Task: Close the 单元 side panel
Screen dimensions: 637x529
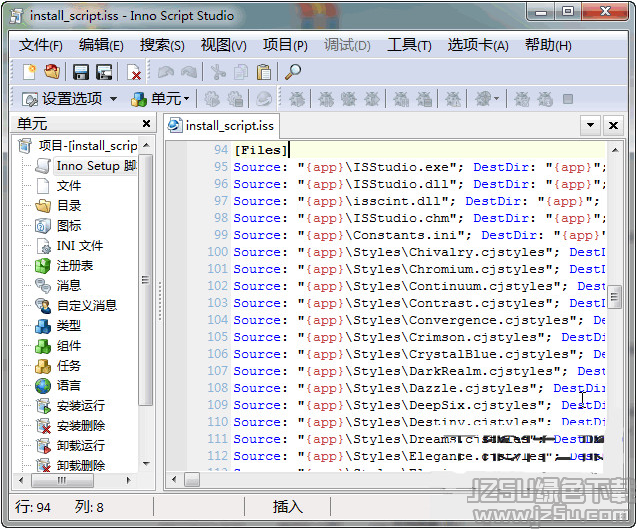Action: [146, 123]
